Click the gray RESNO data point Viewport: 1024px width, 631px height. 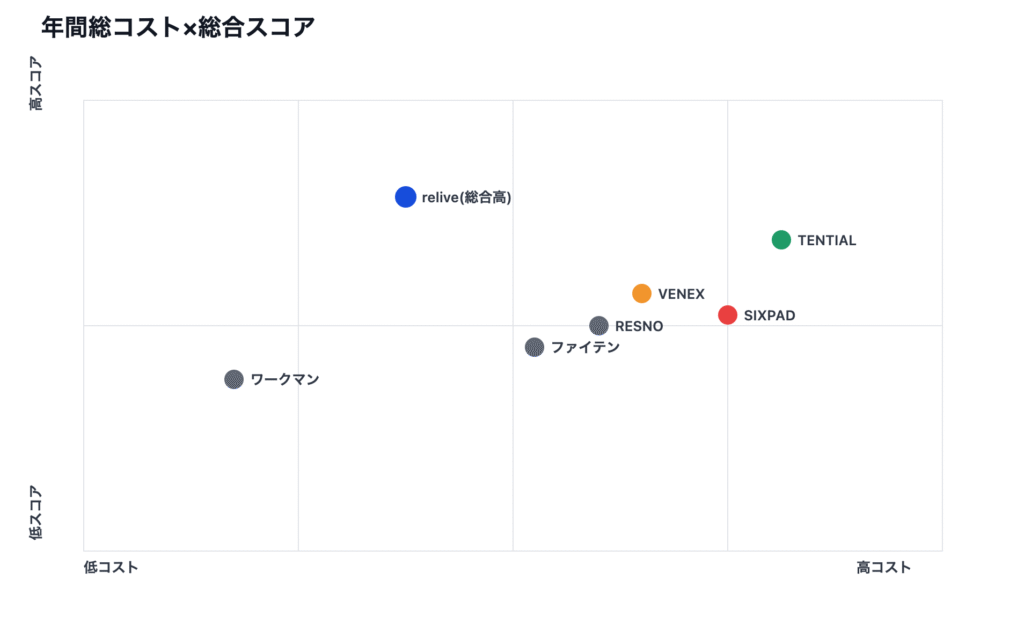(599, 325)
